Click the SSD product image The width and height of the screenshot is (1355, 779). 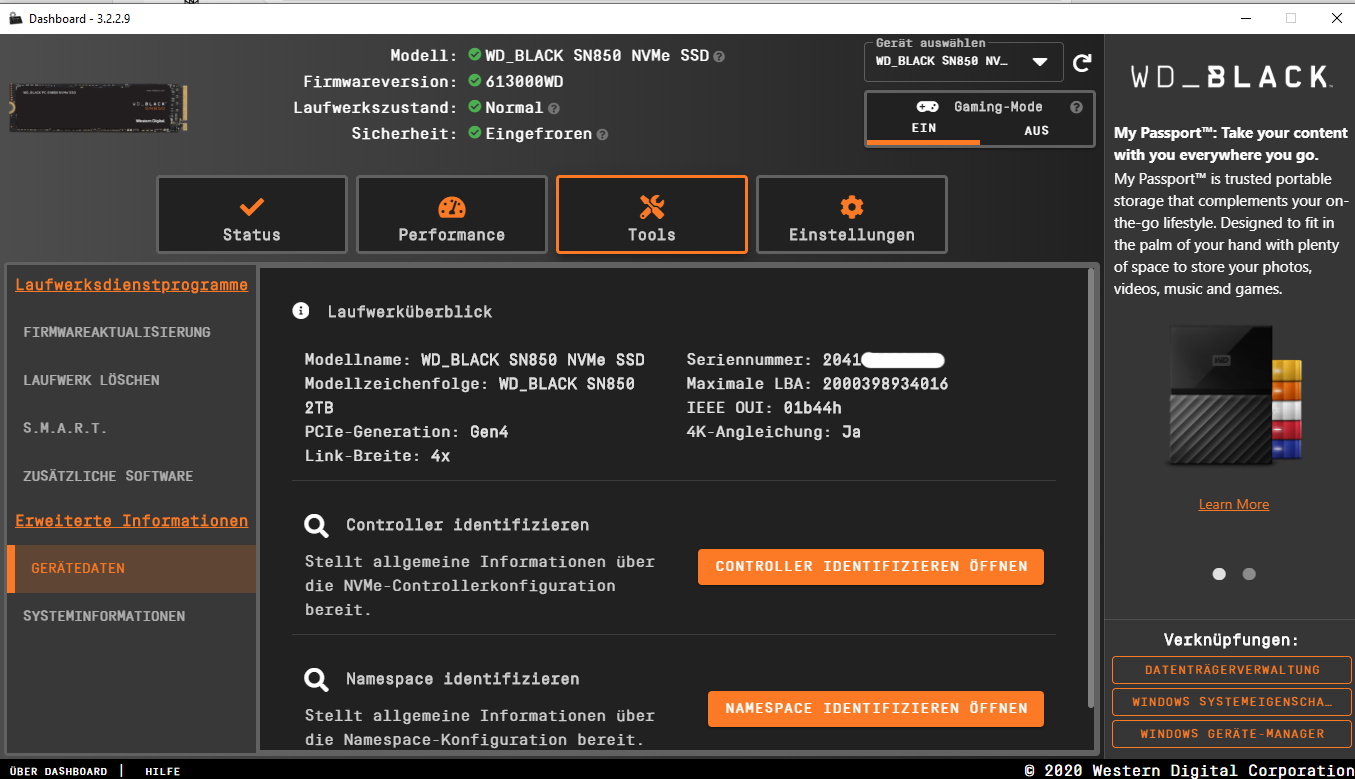(x=99, y=108)
